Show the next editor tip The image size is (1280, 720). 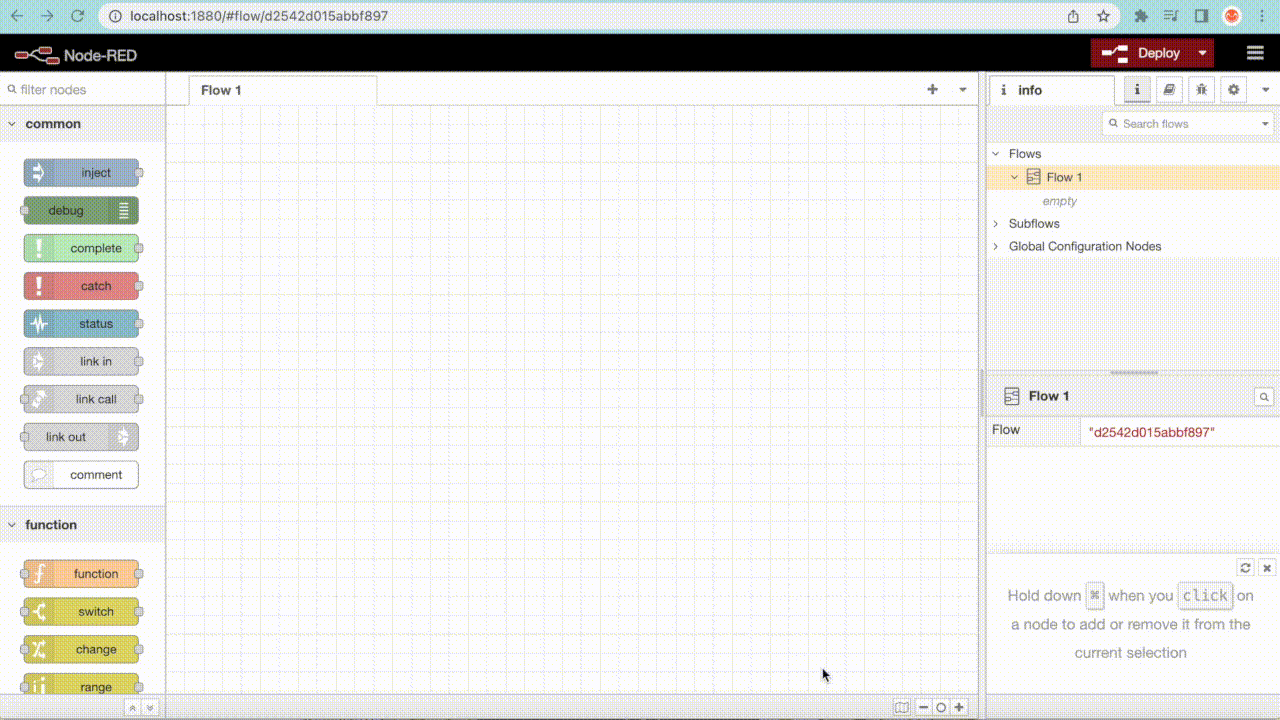click(x=1245, y=567)
